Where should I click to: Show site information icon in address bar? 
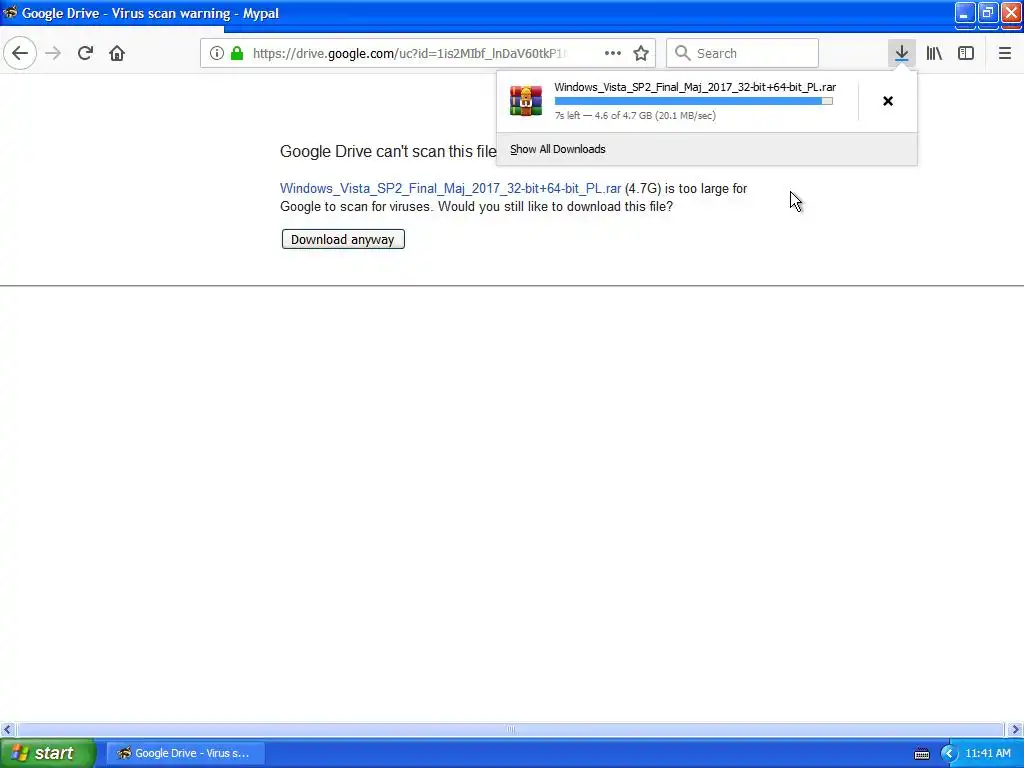217,53
